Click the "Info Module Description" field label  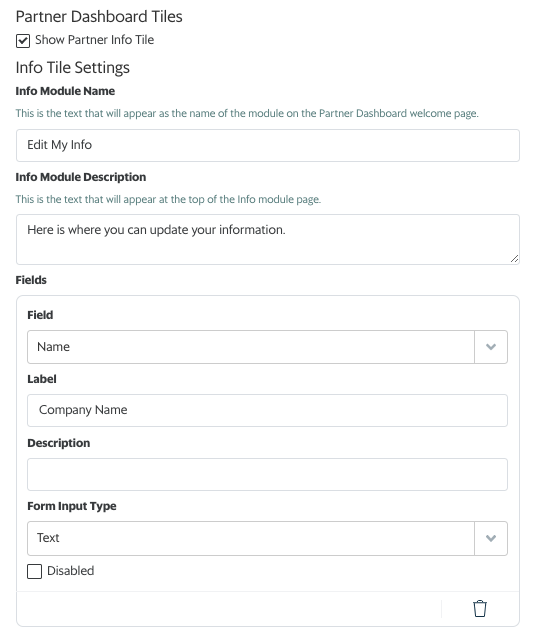(81, 177)
